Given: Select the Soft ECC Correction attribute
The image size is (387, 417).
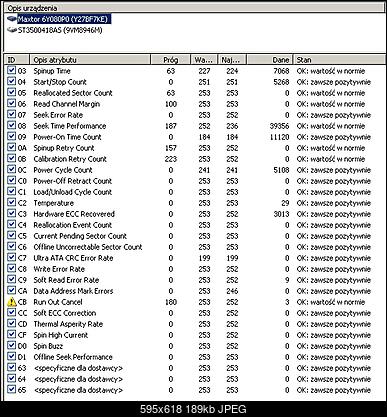Looking at the screenshot, I should 65,313.
